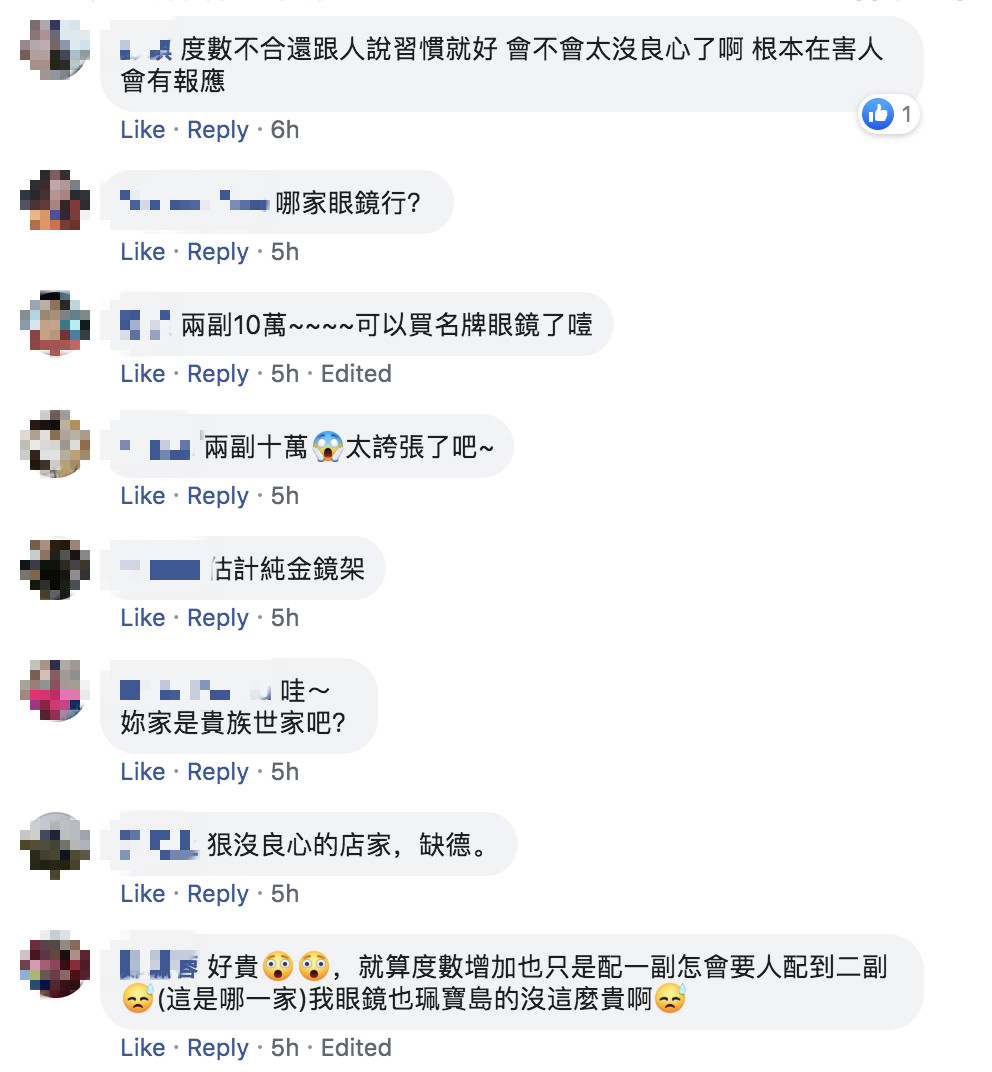Reply to the 估計純金鏡架 comment

click(217, 618)
